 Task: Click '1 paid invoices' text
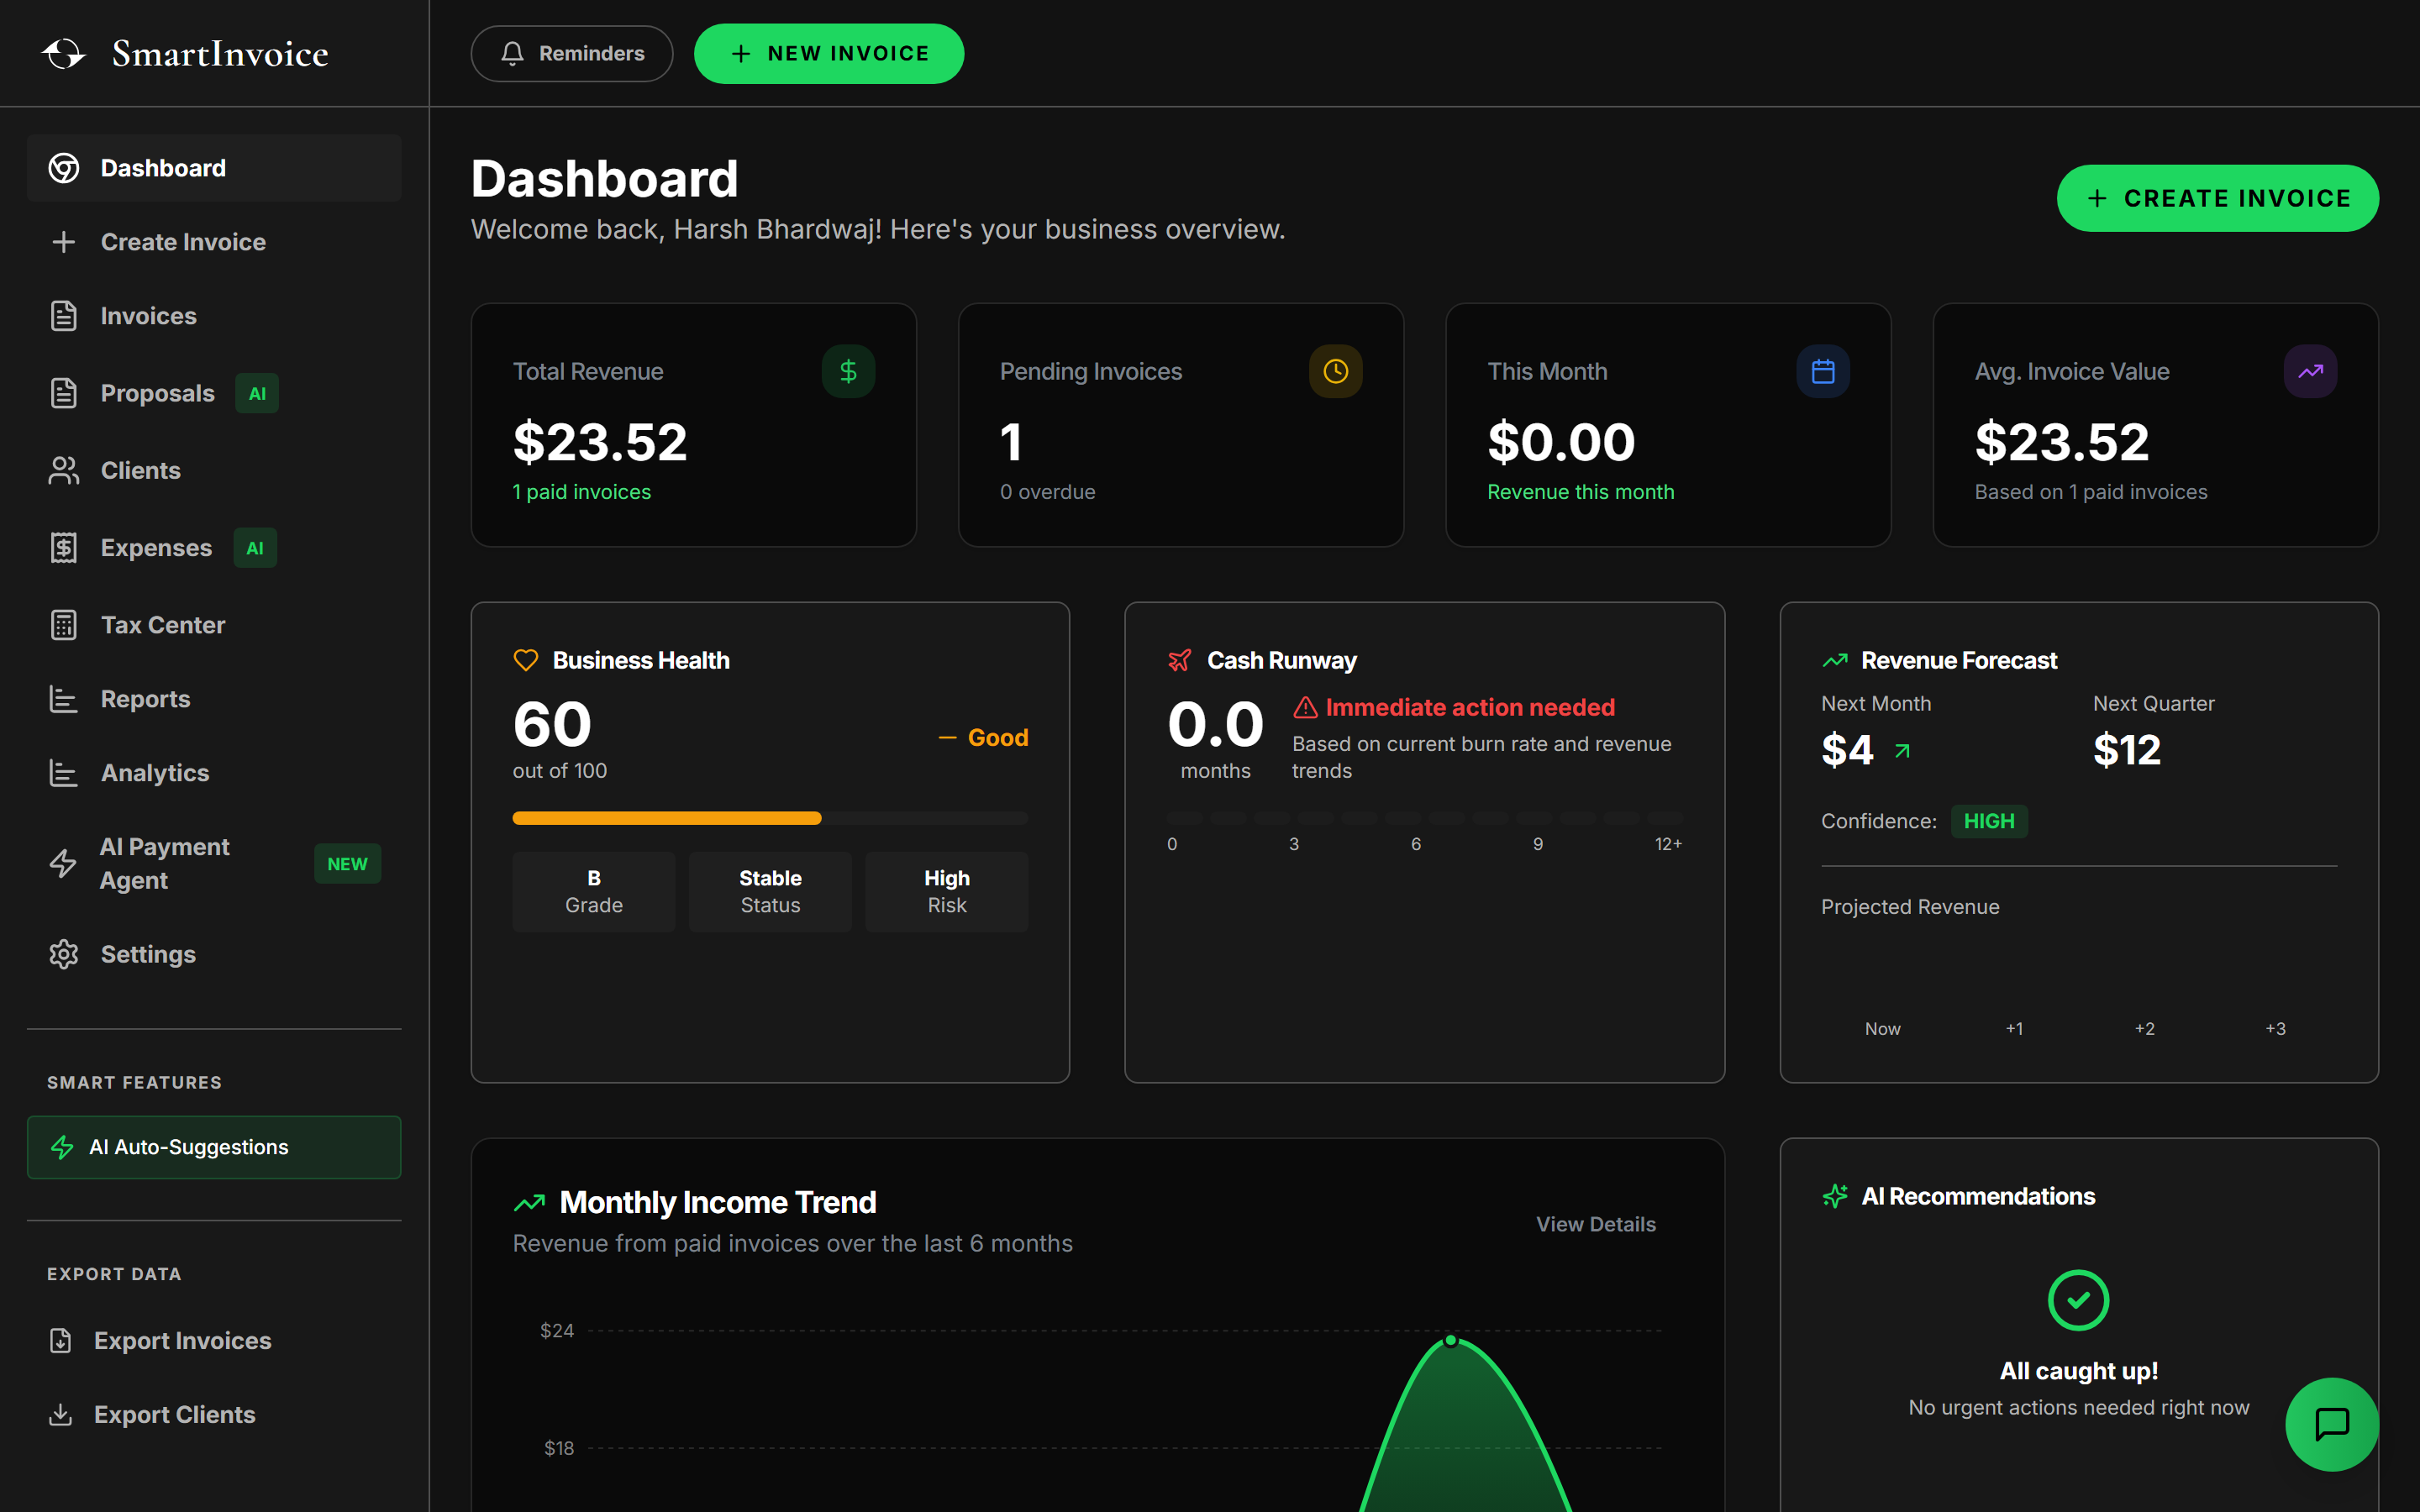click(x=582, y=492)
